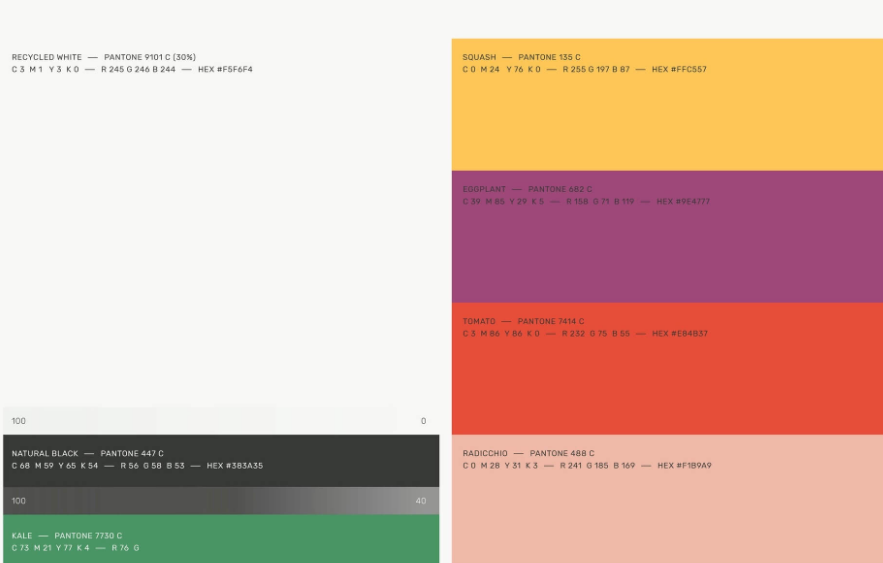
Task: Click the PANTONE 9101 C (30%) label
Action: [x=150, y=58]
